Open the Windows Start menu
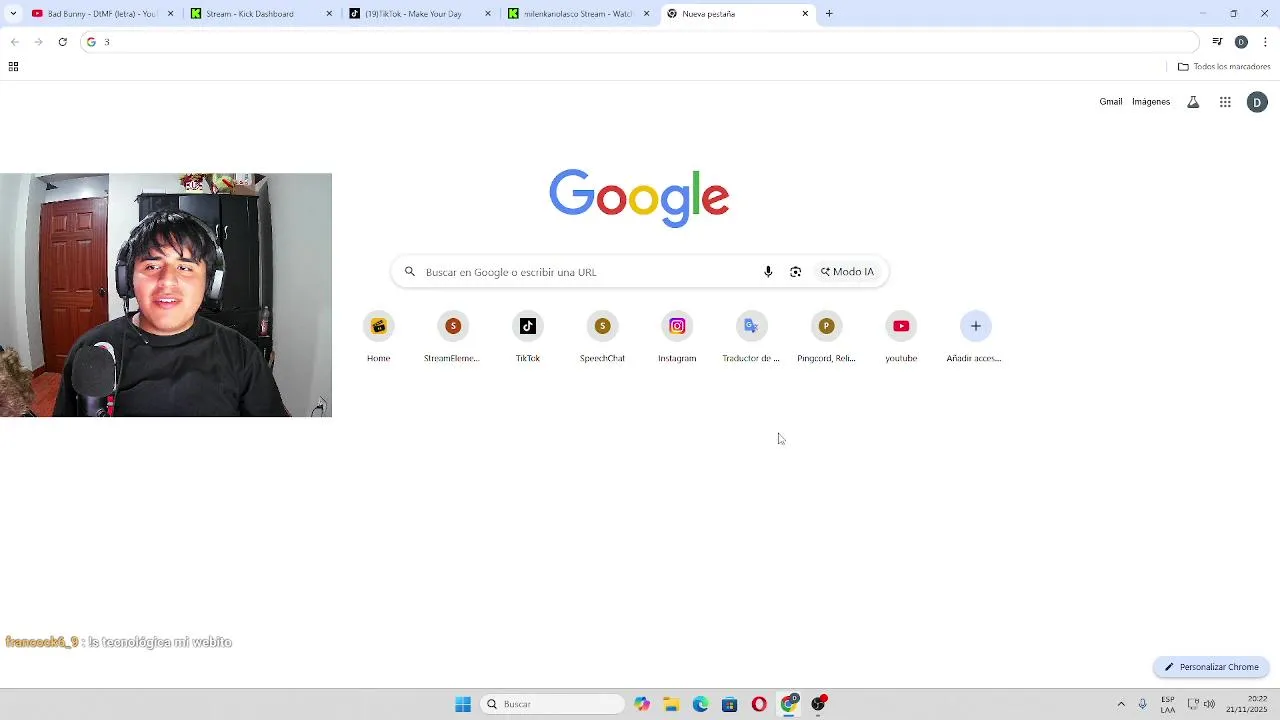This screenshot has width=1280, height=720. 463,704
